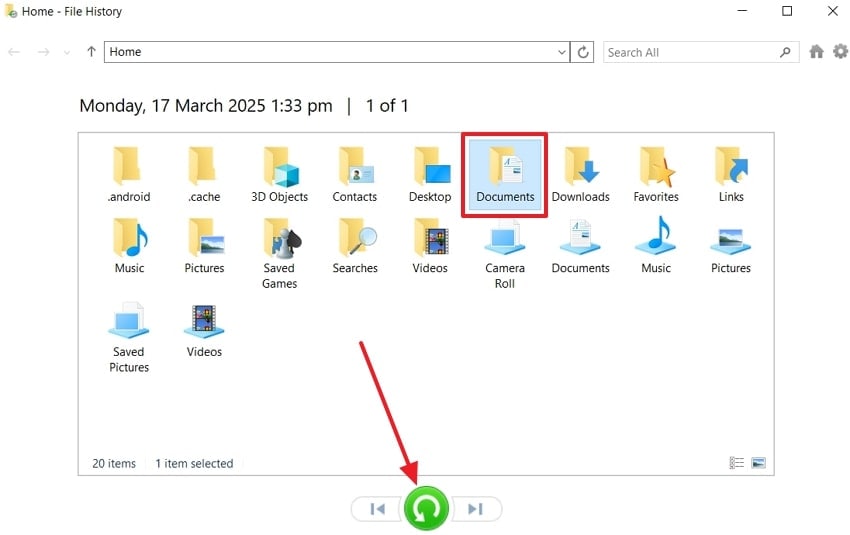
Task: Open the Pictures folder with yellow folder icon
Action: point(204,246)
